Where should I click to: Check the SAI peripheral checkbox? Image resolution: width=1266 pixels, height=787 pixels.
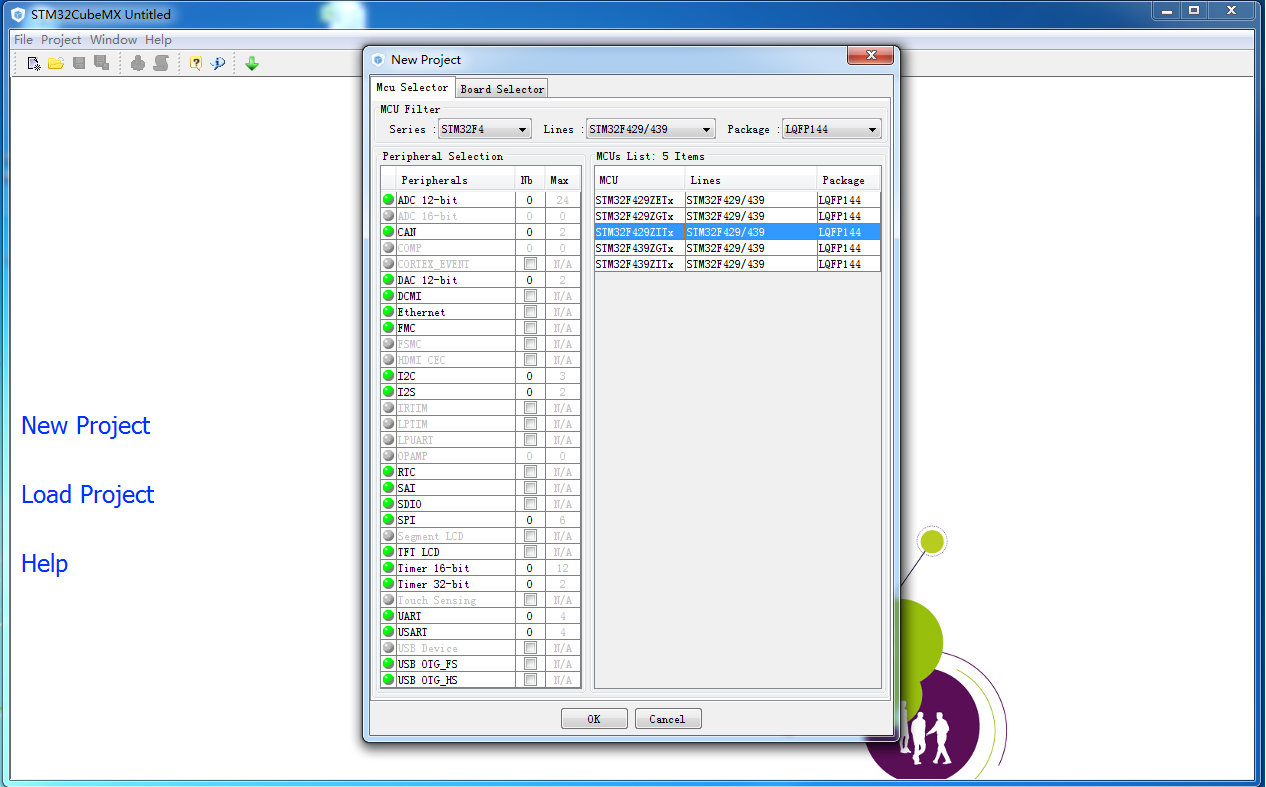click(x=530, y=488)
